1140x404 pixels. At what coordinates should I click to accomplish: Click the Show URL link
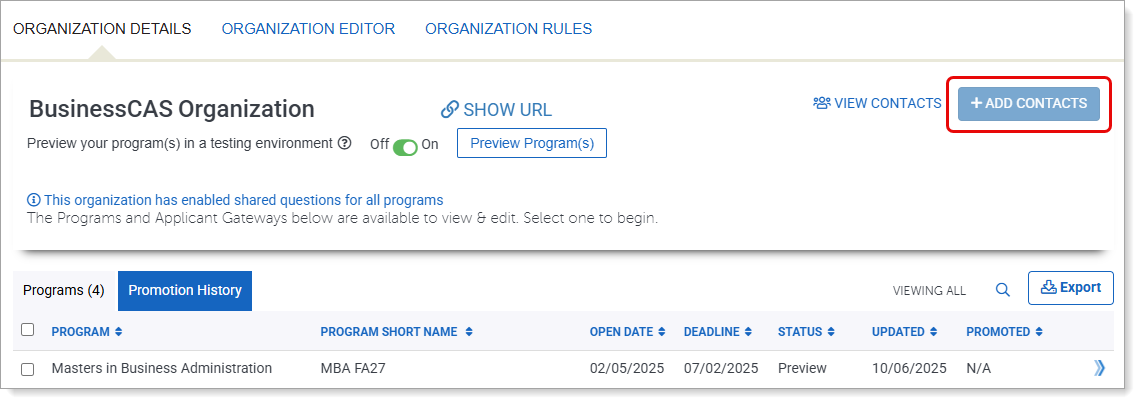tap(496, 110)
